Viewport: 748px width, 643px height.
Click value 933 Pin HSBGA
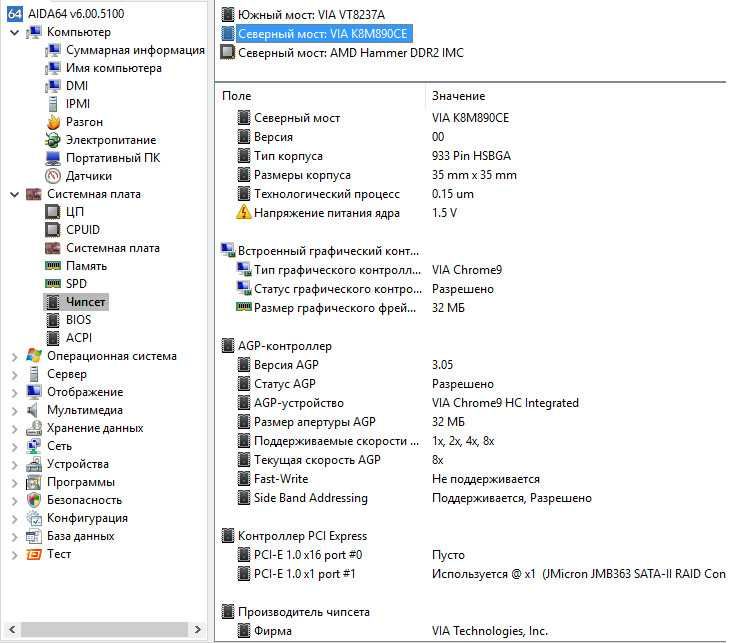471,156
